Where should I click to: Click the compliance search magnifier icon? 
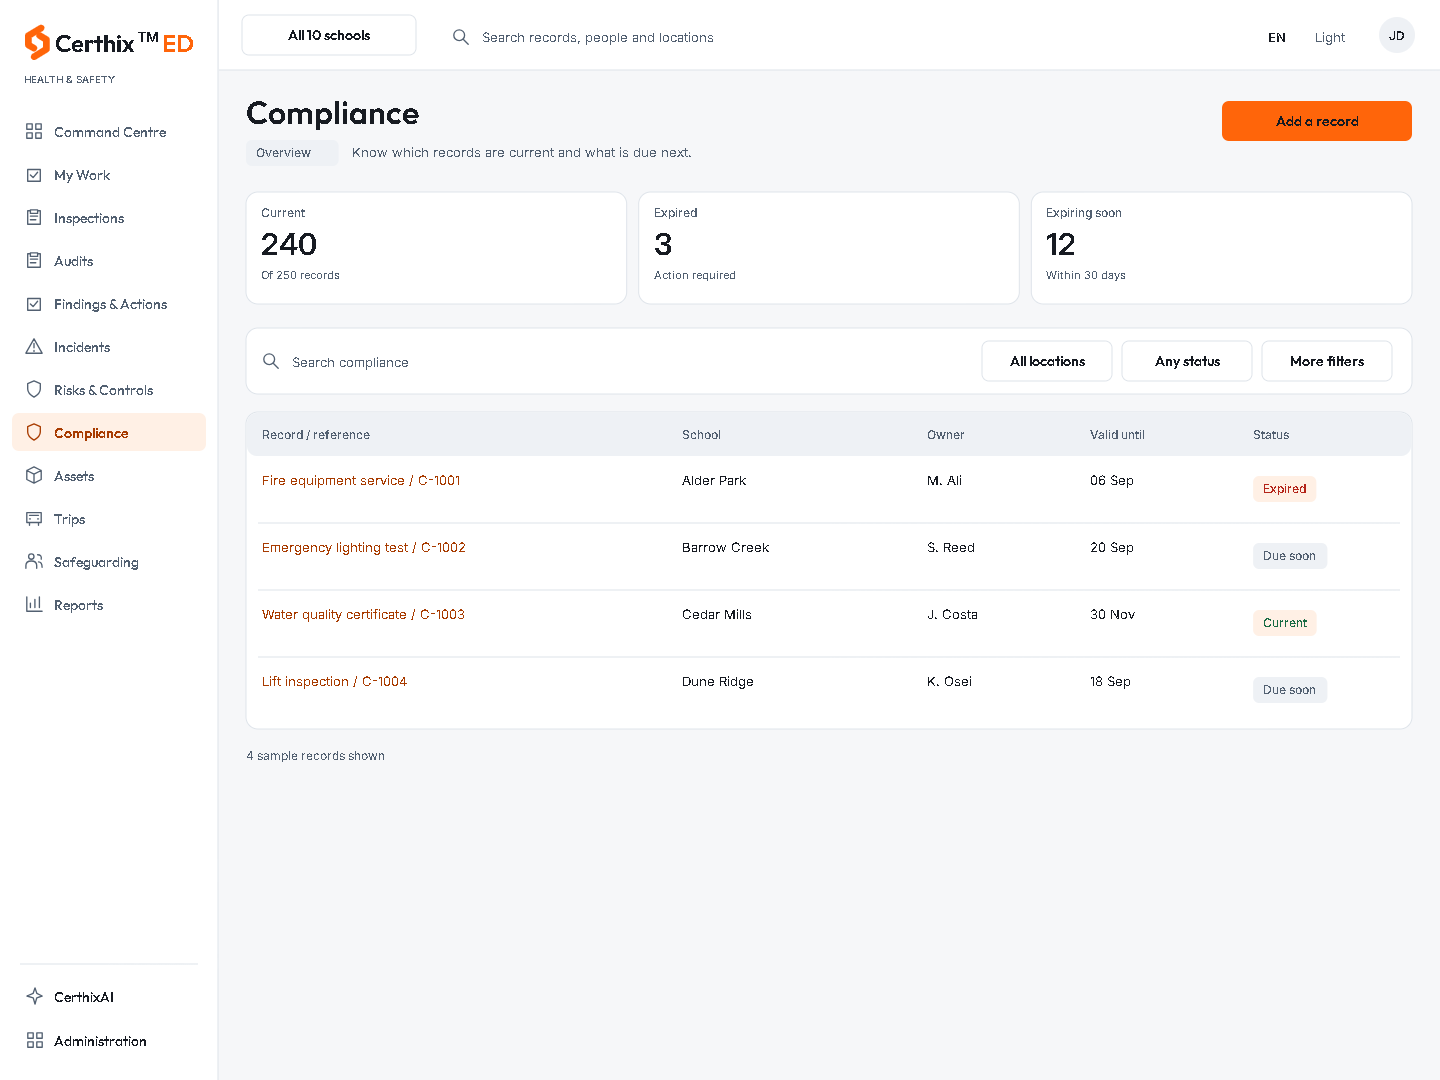click(271, 361)
